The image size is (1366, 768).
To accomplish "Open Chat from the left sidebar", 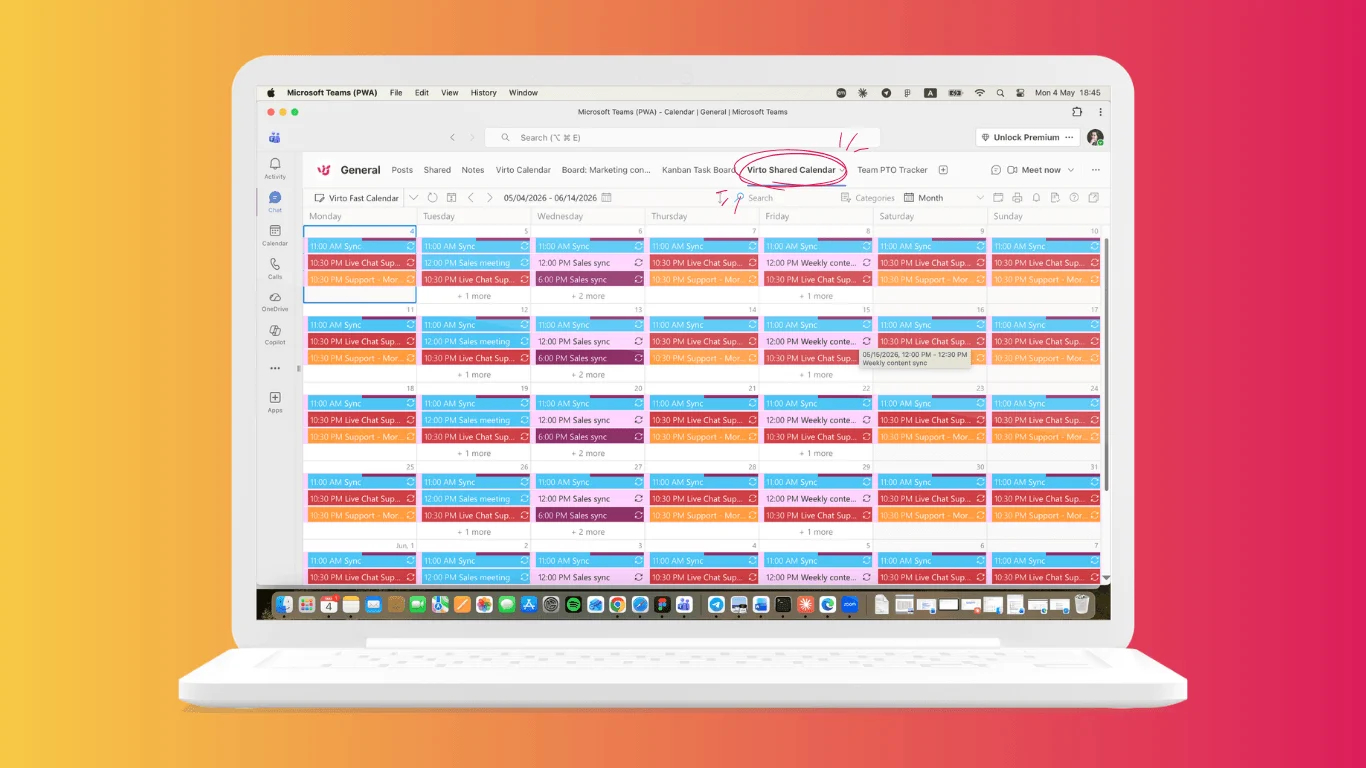I will tap(274, 201).
